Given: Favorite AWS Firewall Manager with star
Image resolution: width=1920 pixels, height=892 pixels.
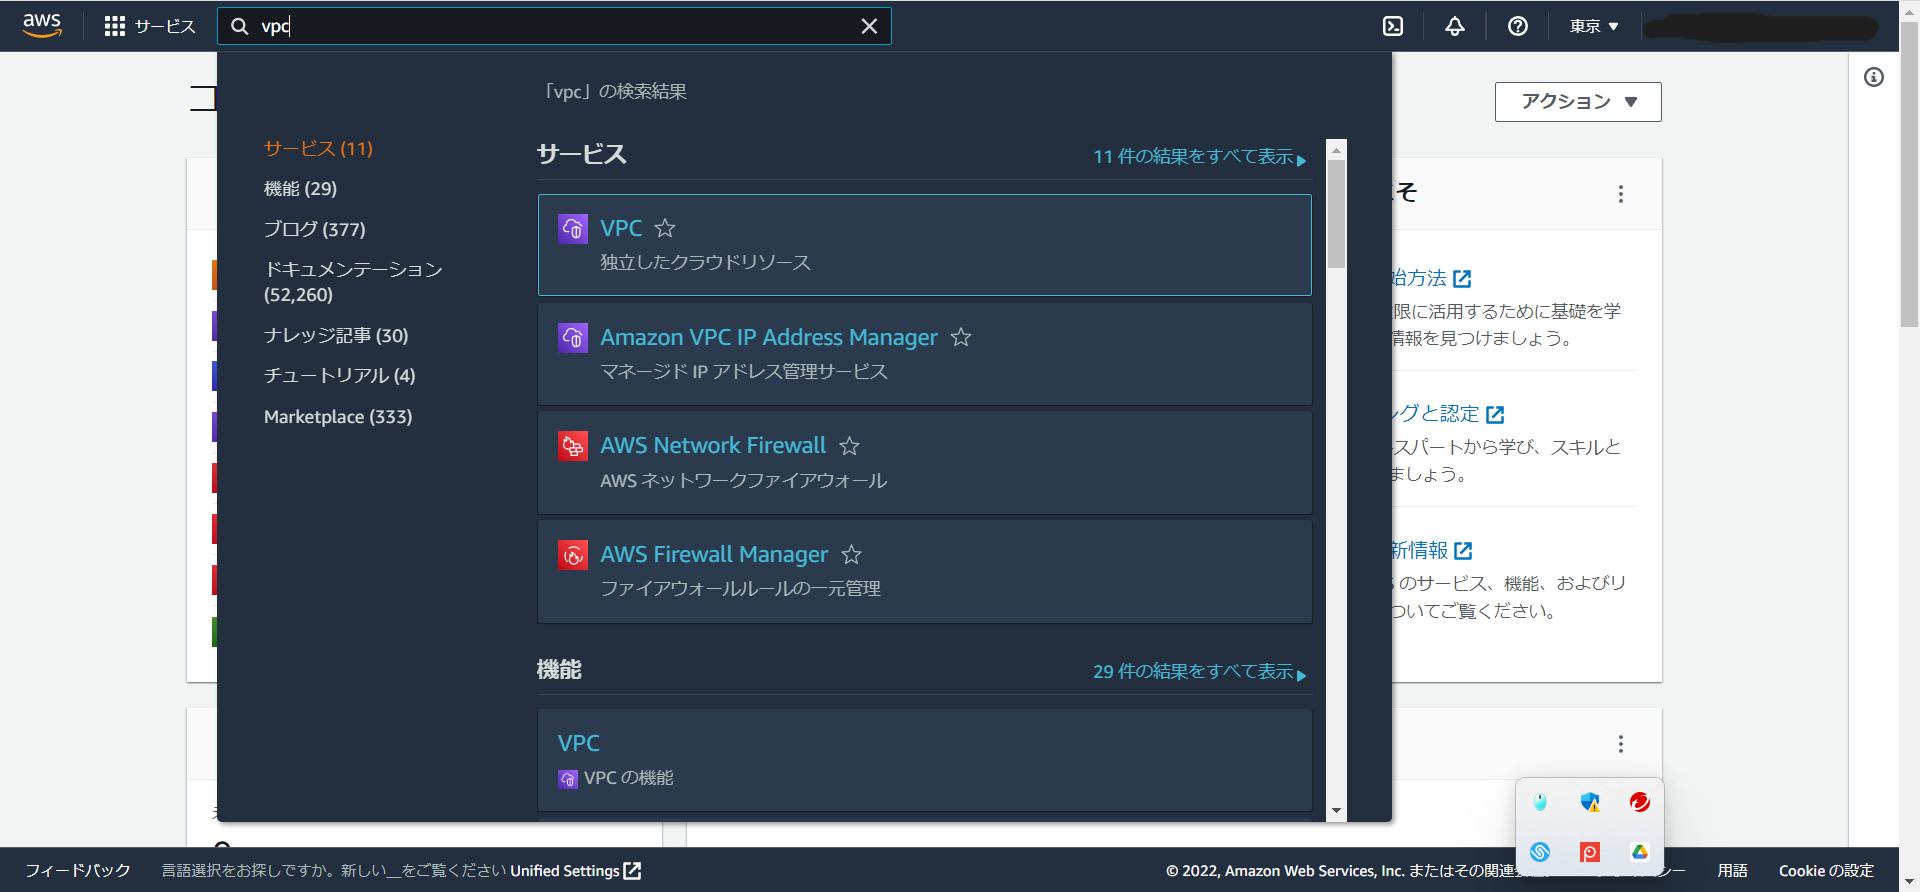Looking at the screenshot, I should tap(852, 554).
